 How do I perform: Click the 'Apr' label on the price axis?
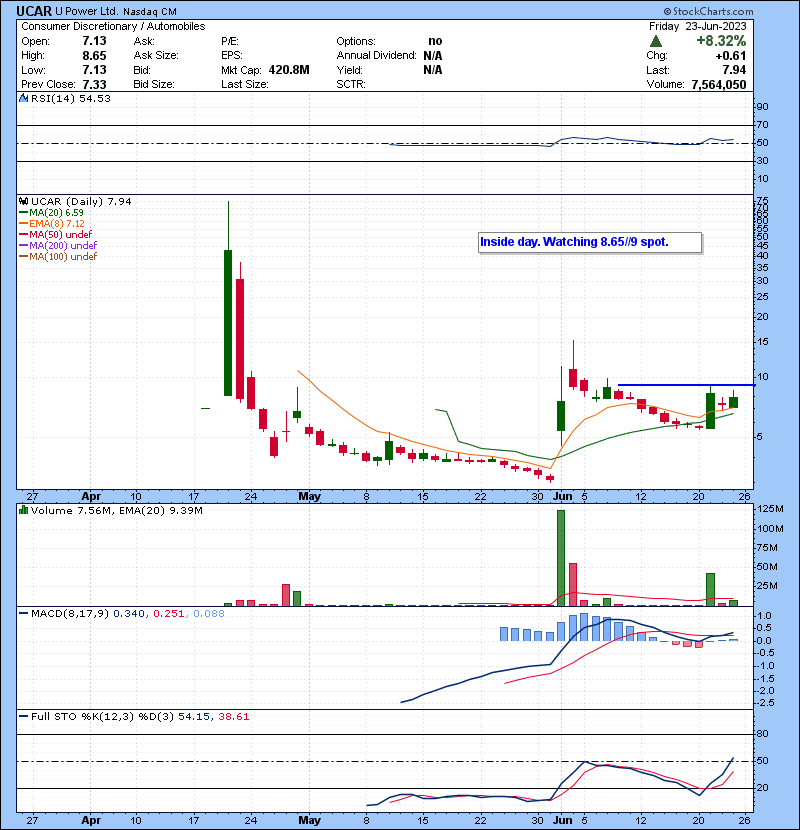[91, 496]
